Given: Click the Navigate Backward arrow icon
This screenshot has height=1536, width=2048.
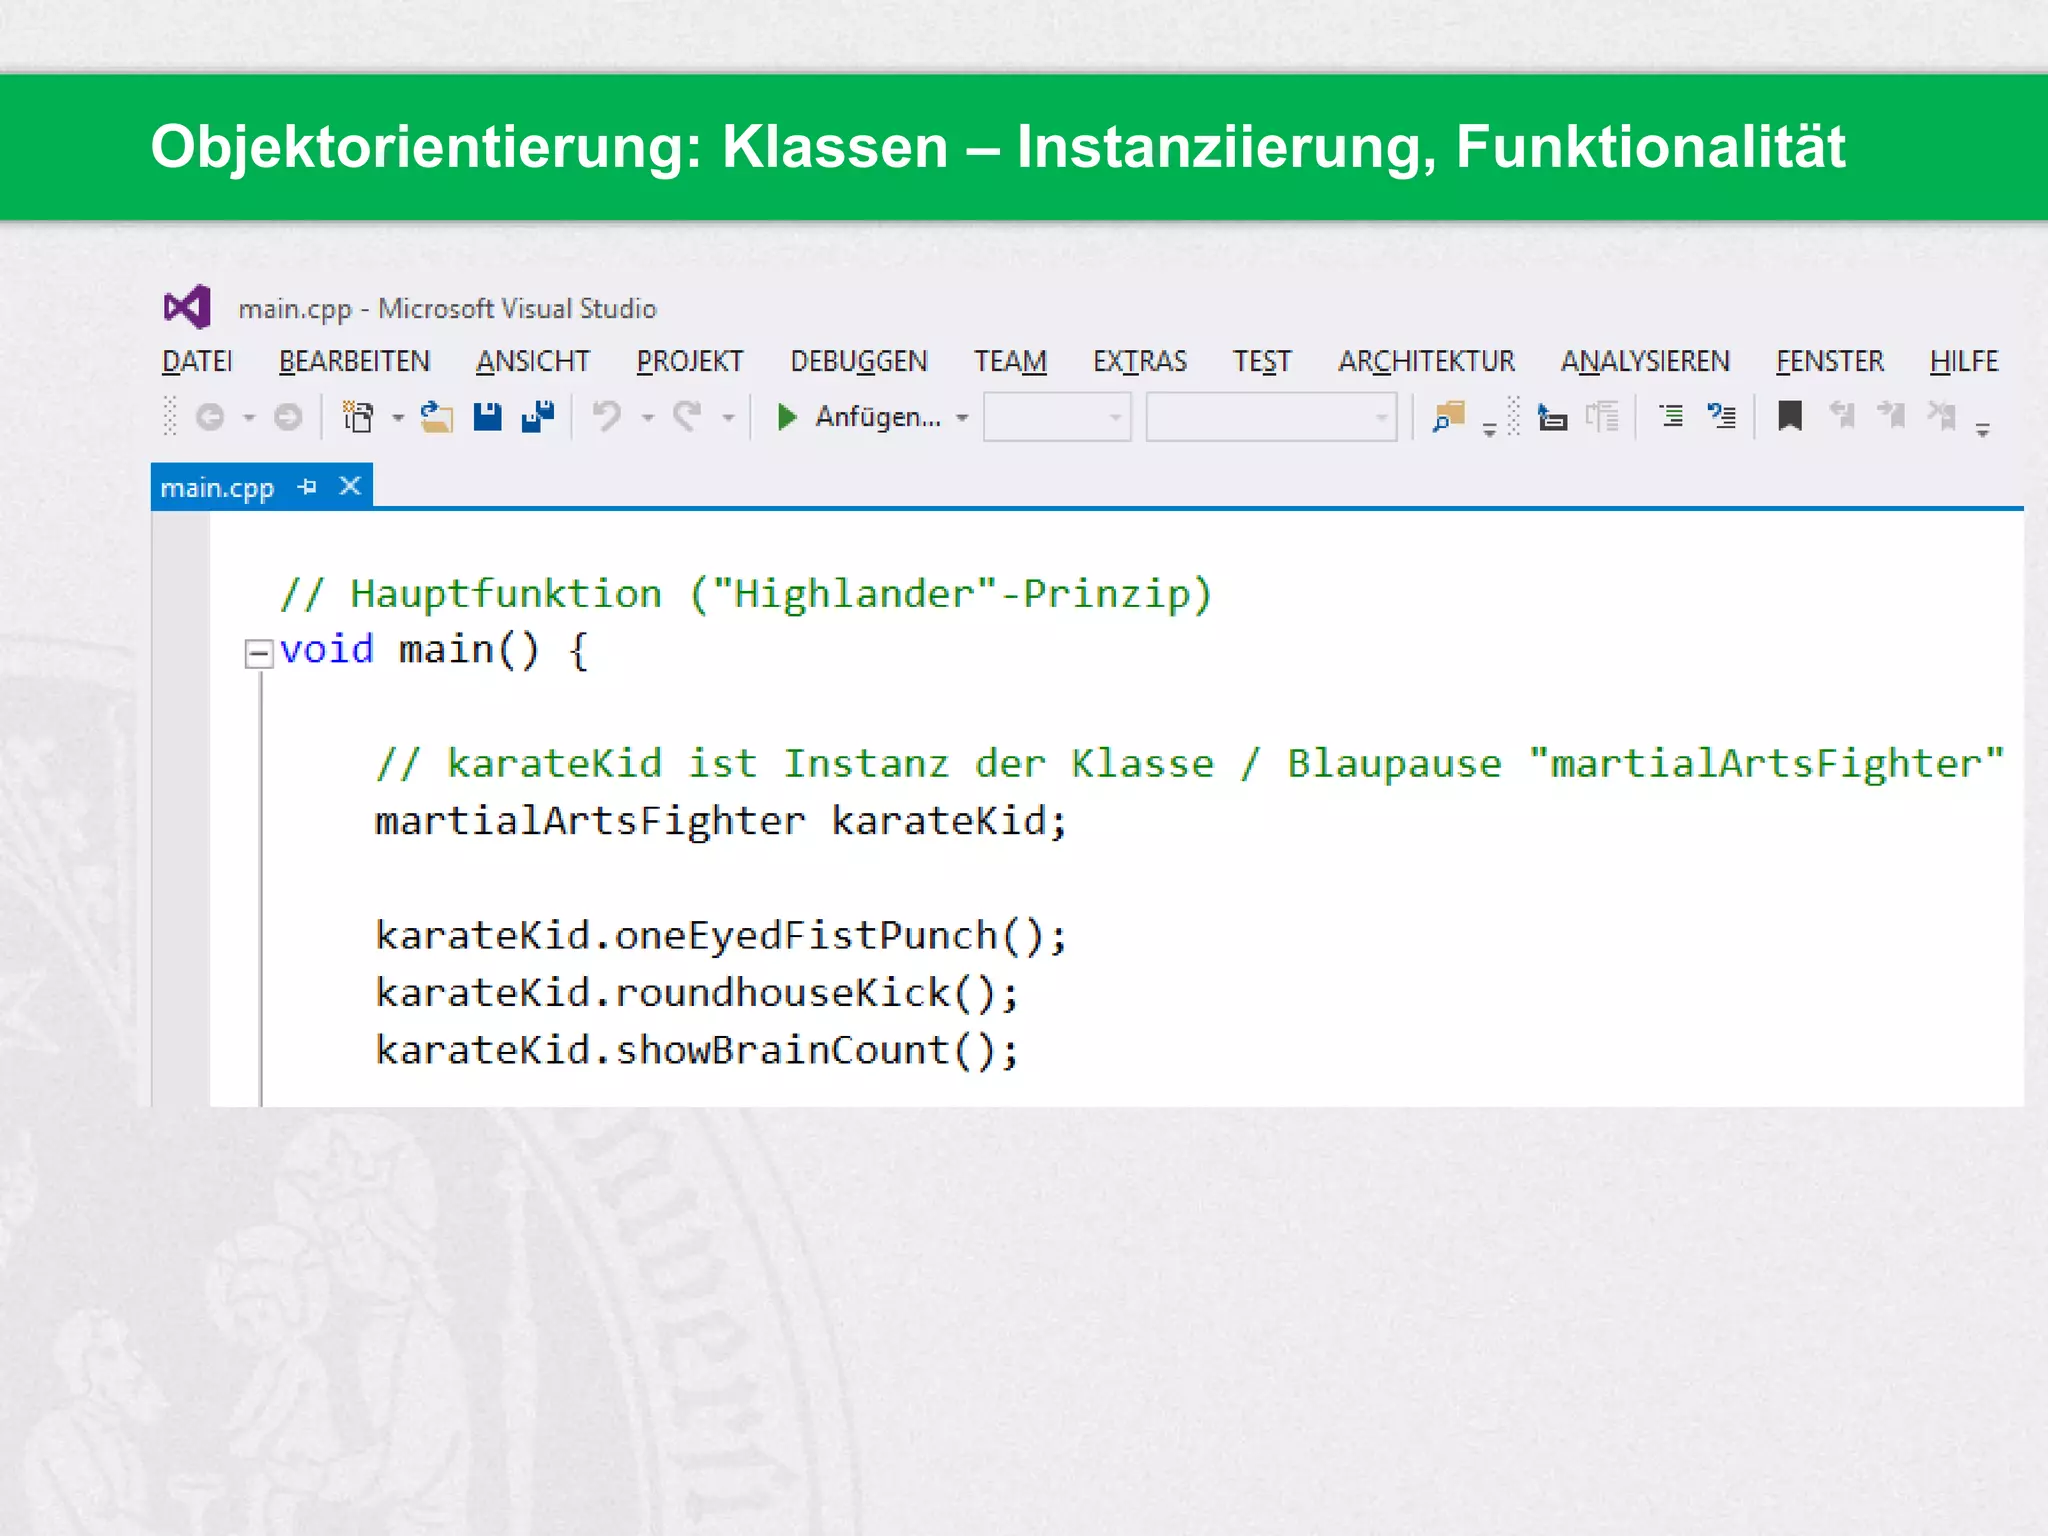Looking at the screenshot, I should pyautogui.click(x=210, y=417).
